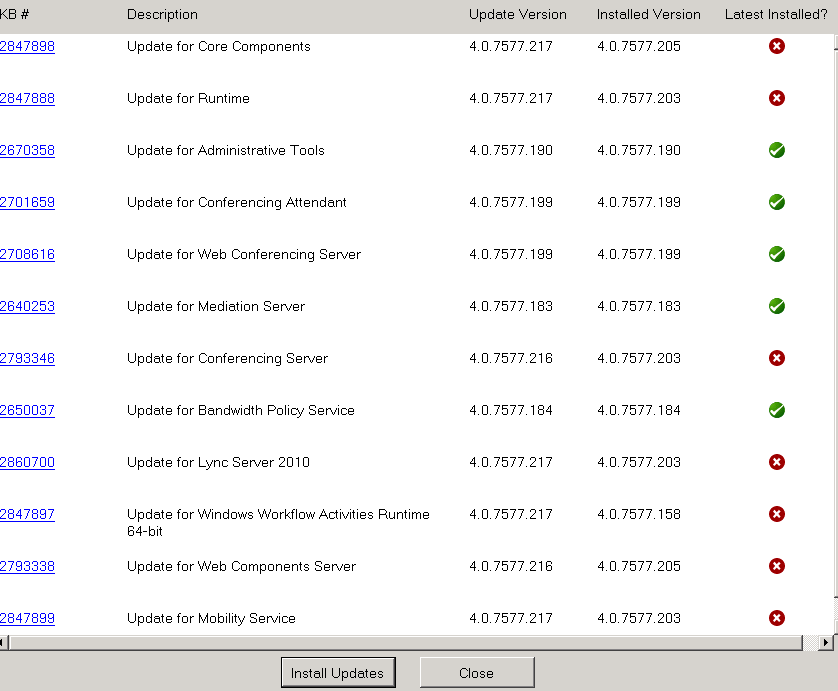Click the Description column header

click(x=162, y=14)
